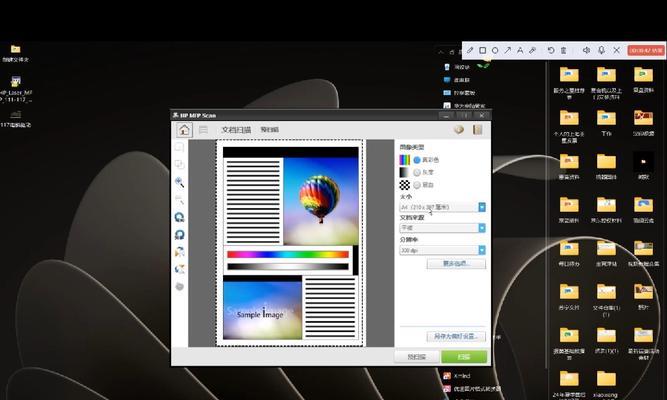Click the 预扫描 button beside the green button
The width and height of the screenshot is (667, 400).
click(x=416, y=357)
